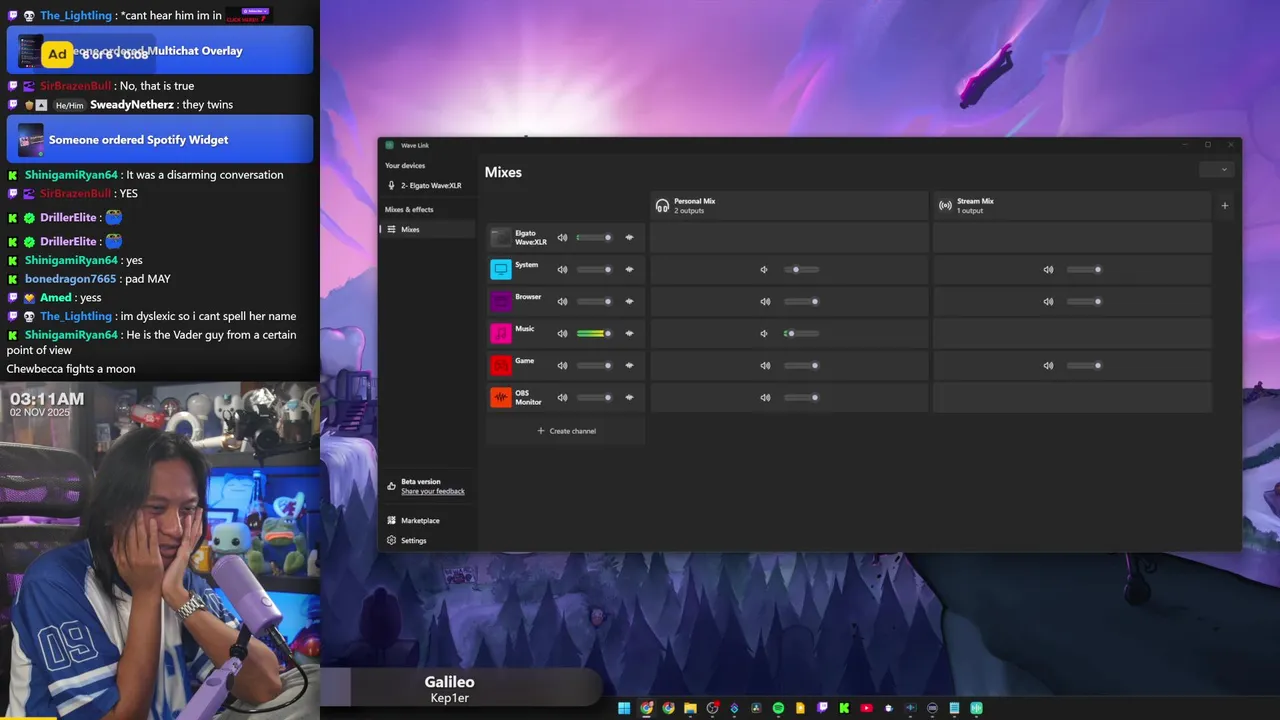
Task: Mute the Browser input channel
Action: (x=562, y=301)
